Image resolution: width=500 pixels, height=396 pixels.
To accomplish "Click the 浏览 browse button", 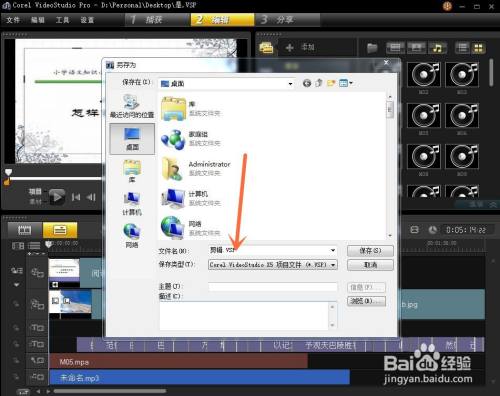I will coord(366,301).
